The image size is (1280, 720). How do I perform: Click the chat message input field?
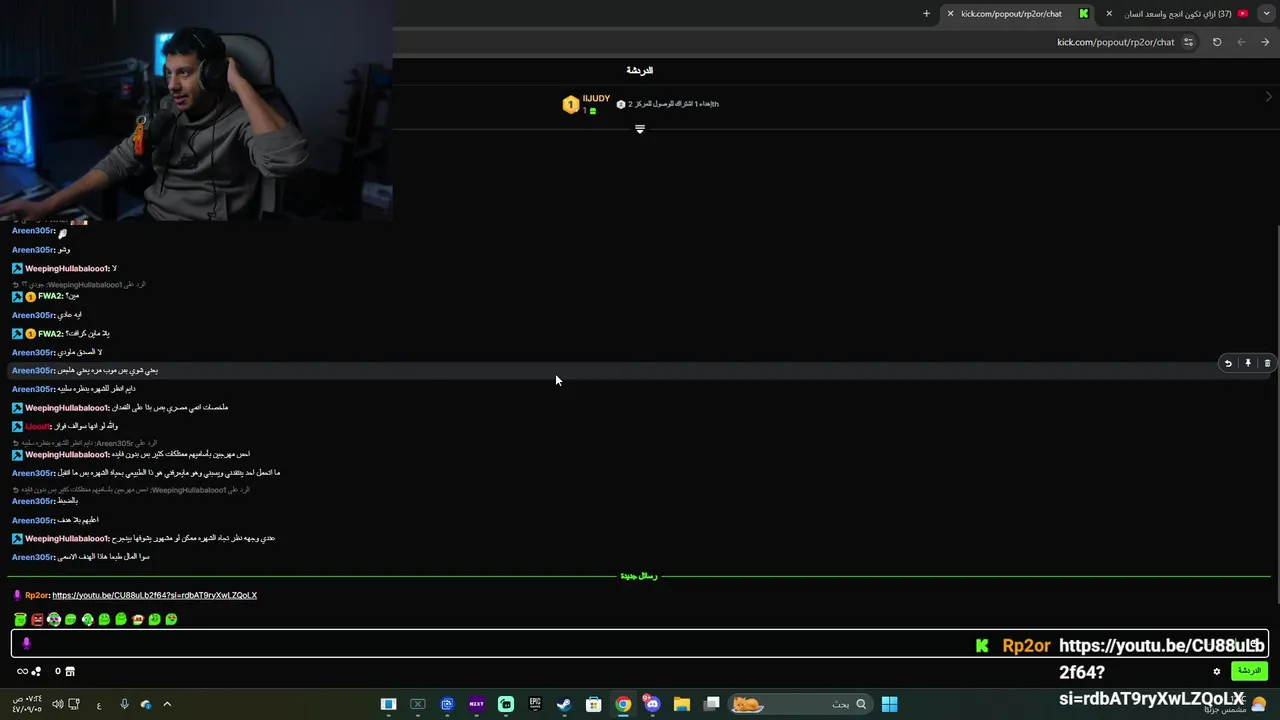tap(640, 644)
